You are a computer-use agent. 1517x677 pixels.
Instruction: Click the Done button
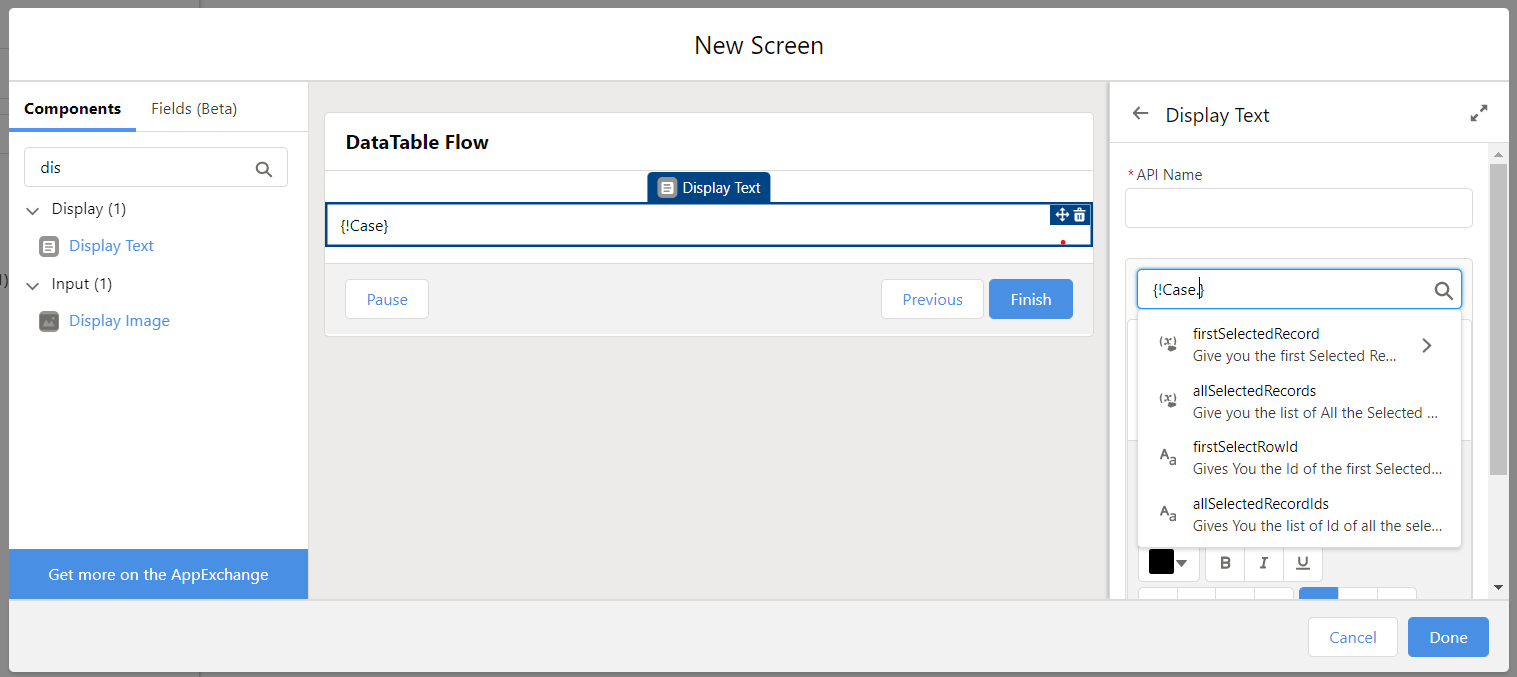pyautogui.click(x=1447, y=637)
